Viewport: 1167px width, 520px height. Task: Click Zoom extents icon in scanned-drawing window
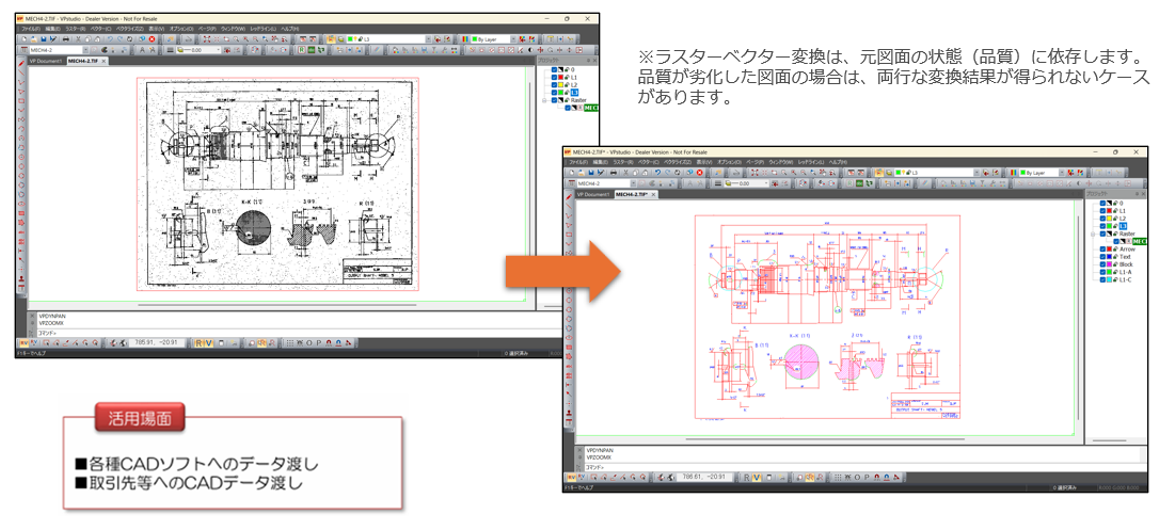(x=207, y=39)
